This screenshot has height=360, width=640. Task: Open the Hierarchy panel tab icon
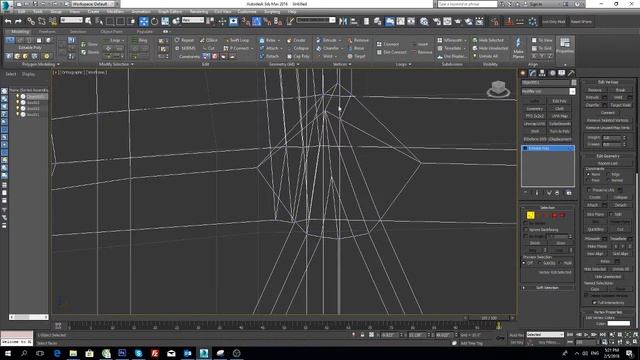pos(542,73)
